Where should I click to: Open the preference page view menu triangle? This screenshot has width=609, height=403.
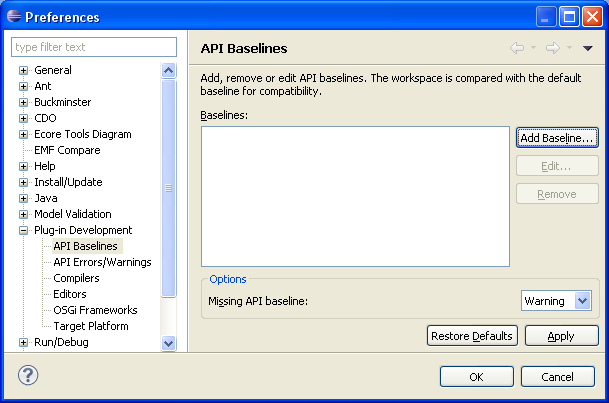588,48
